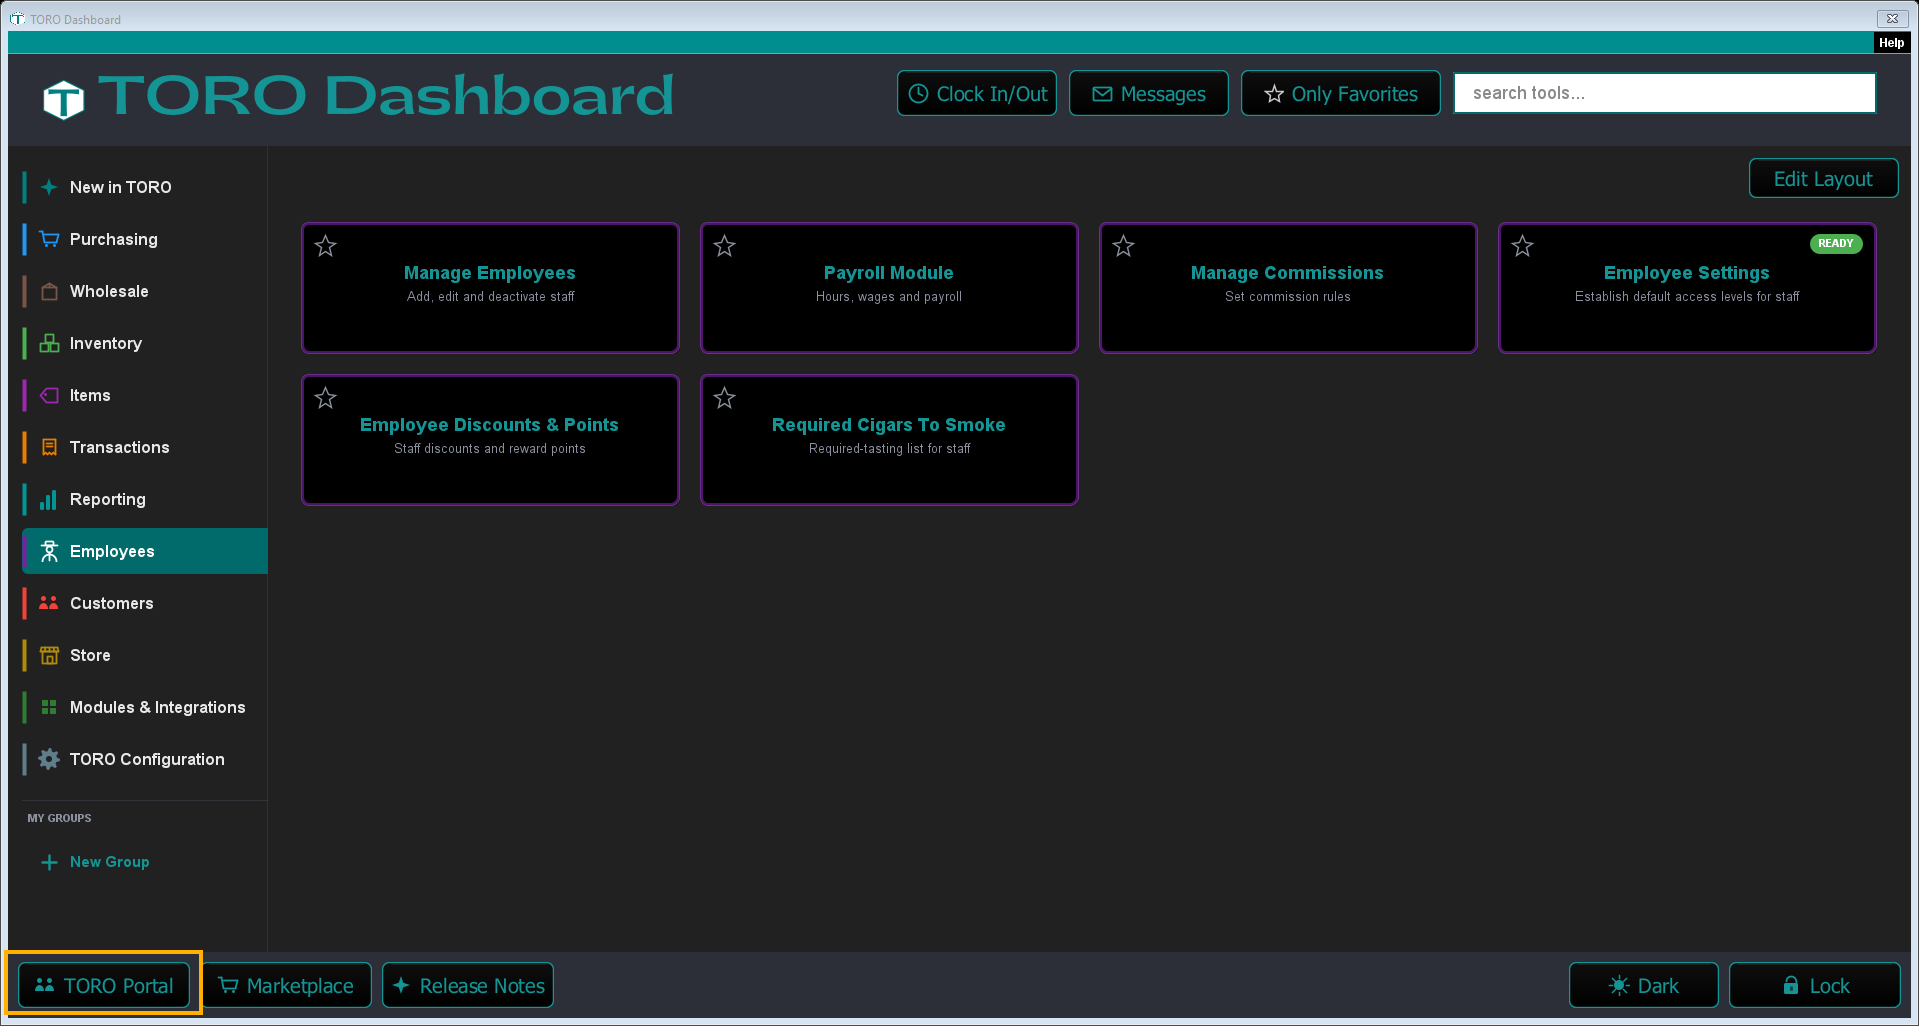Image resolution: width=1919 pixels, height=1026 pixels.
Task: Select Inventory in the sidebar
Action: coord(145,343)
